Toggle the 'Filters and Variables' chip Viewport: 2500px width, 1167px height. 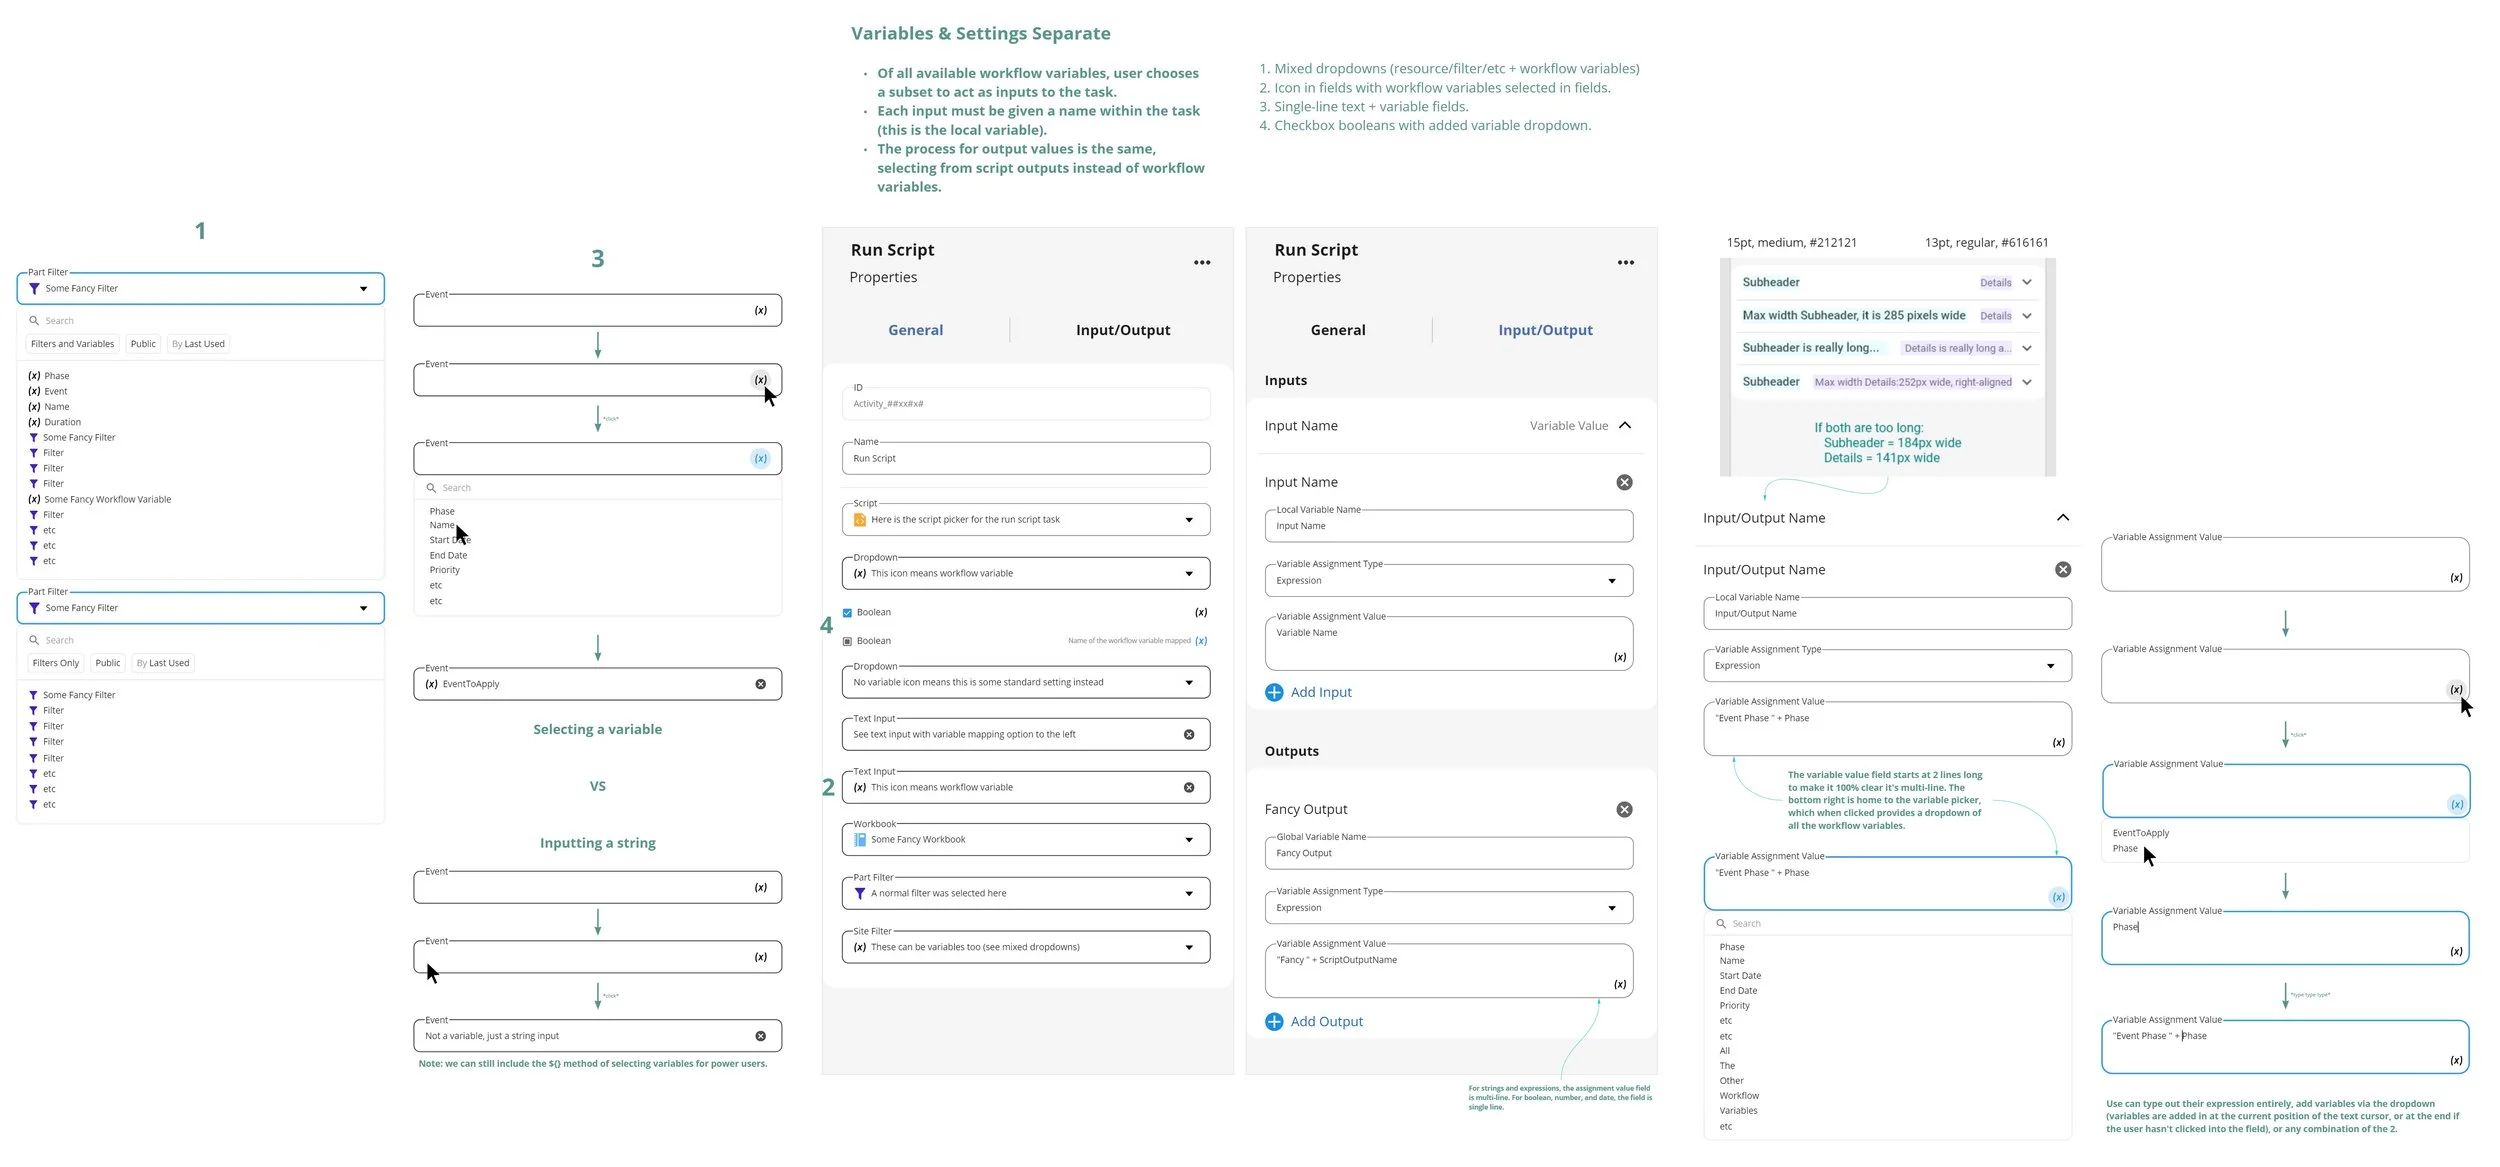(x=72, y=344)
